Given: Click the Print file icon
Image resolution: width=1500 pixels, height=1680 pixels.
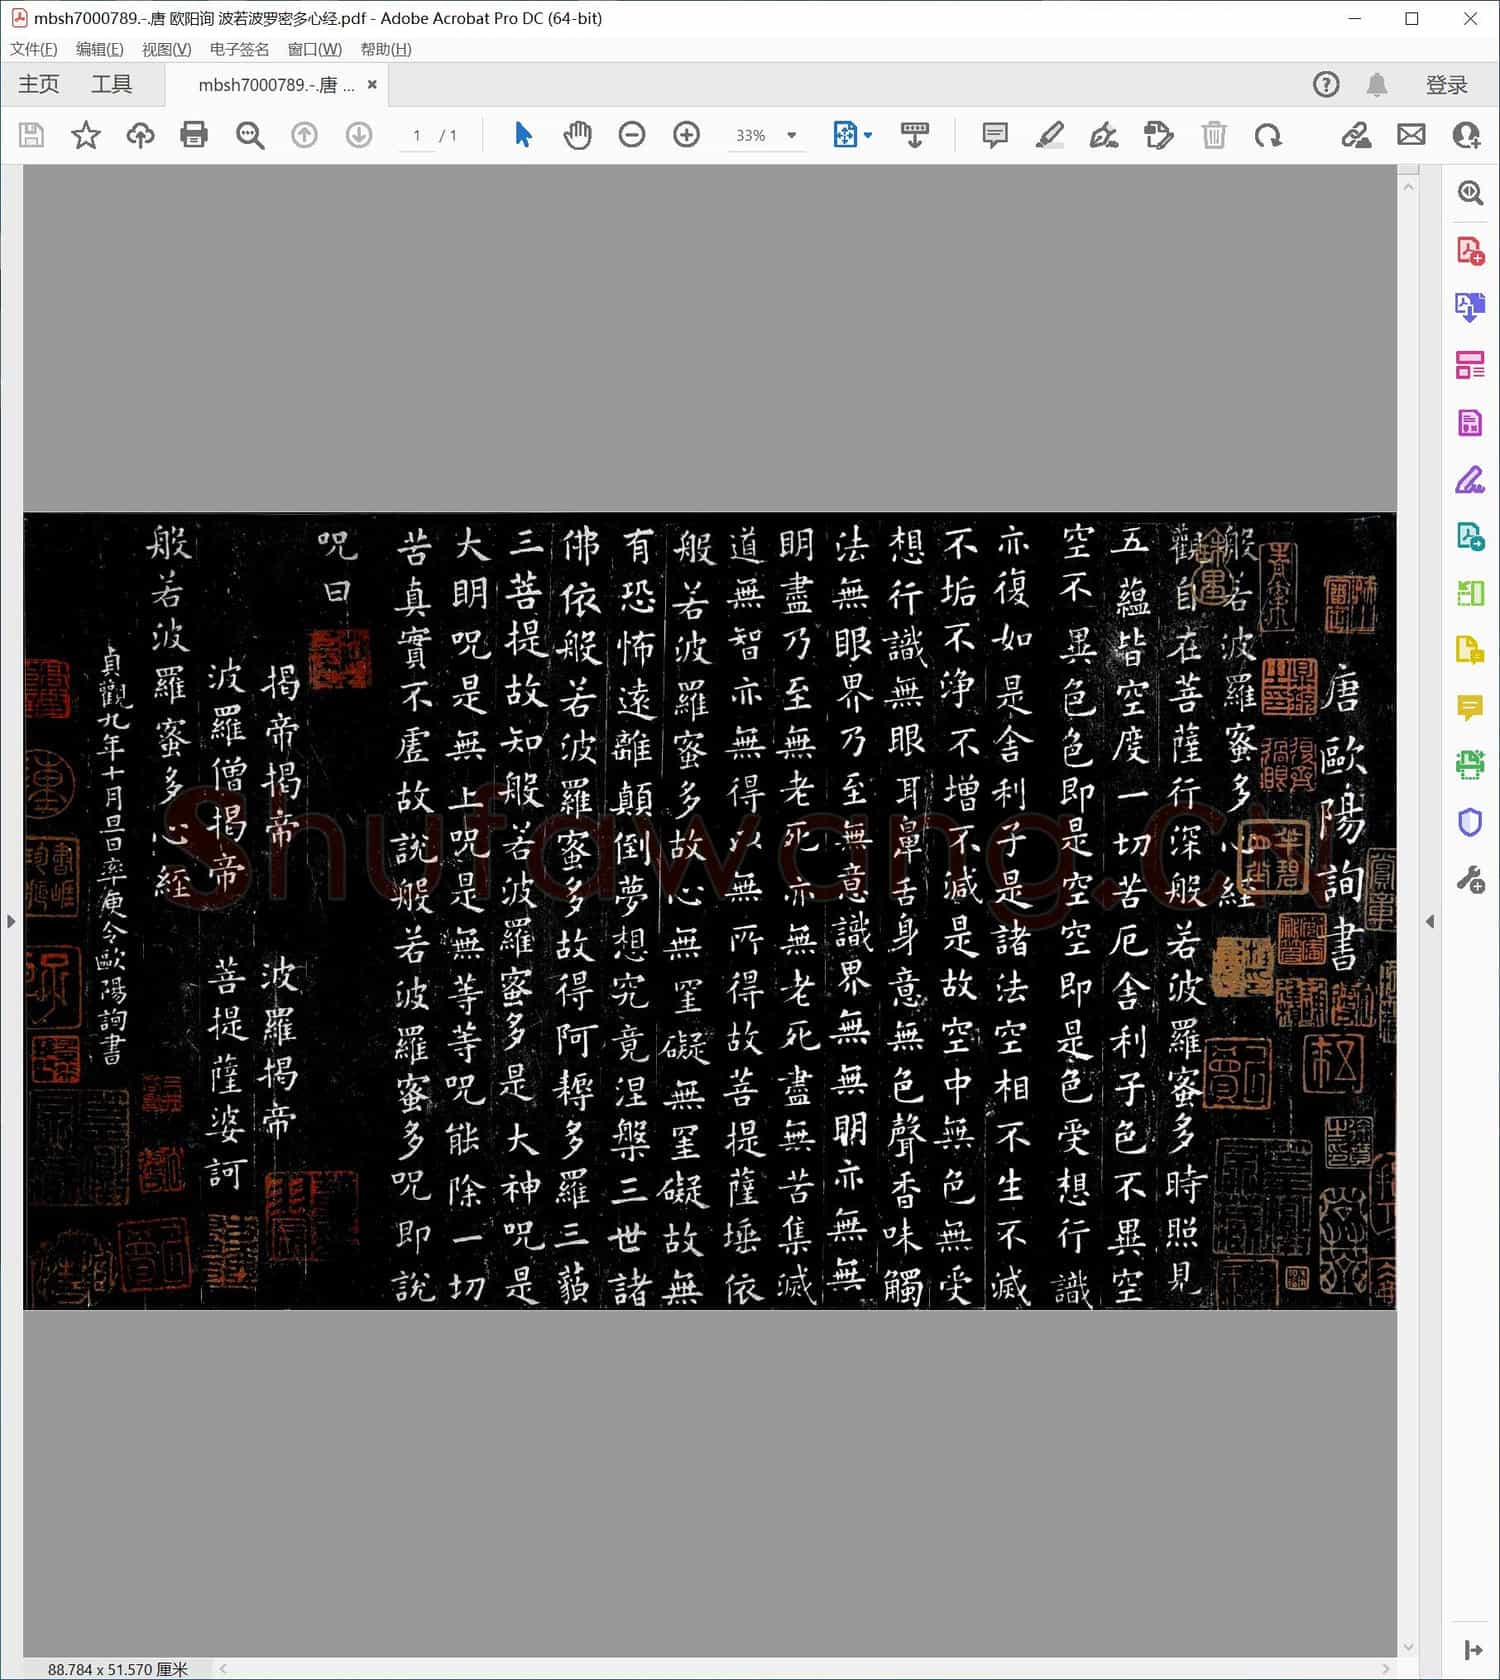Looking at the screenshot, I should (x=194, y=135).
